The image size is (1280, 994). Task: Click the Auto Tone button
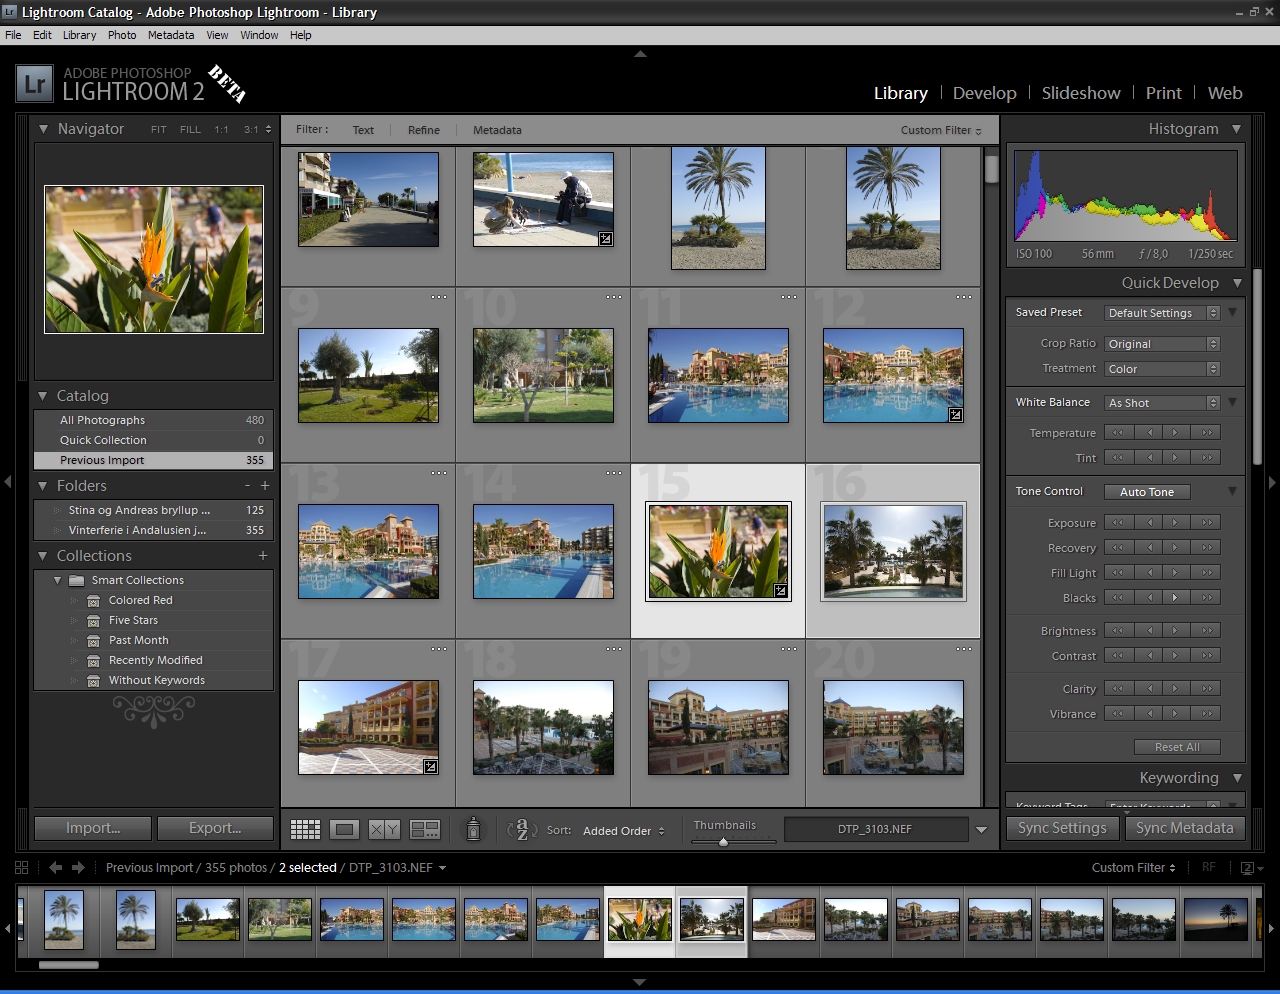[1146, 492]
